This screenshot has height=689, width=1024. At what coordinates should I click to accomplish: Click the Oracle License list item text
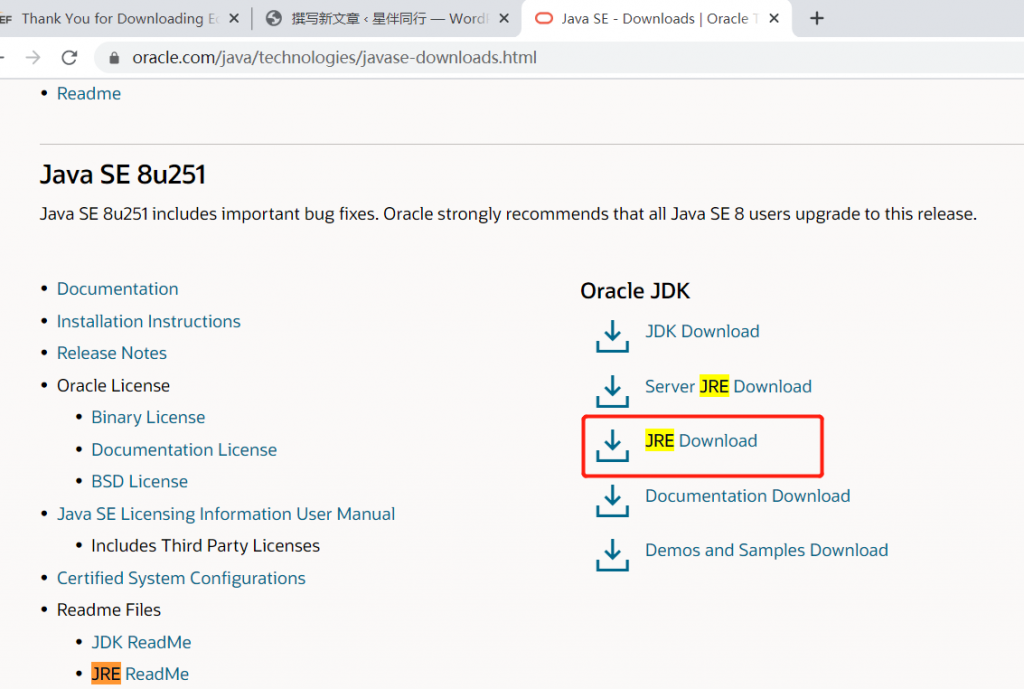click(x=113, y=385)
